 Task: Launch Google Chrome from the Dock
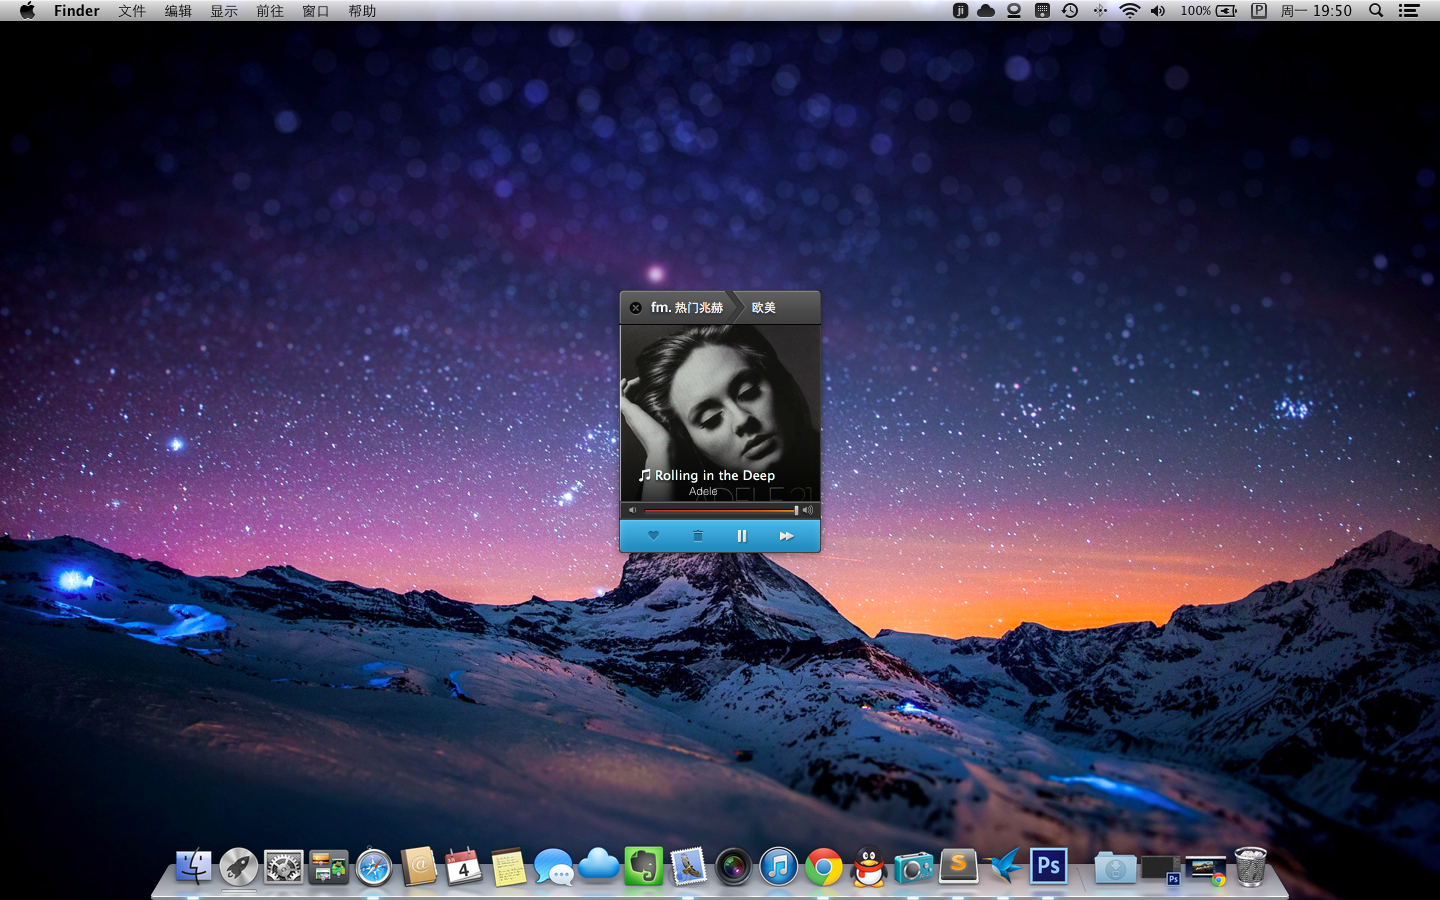(x=824, y=867)
